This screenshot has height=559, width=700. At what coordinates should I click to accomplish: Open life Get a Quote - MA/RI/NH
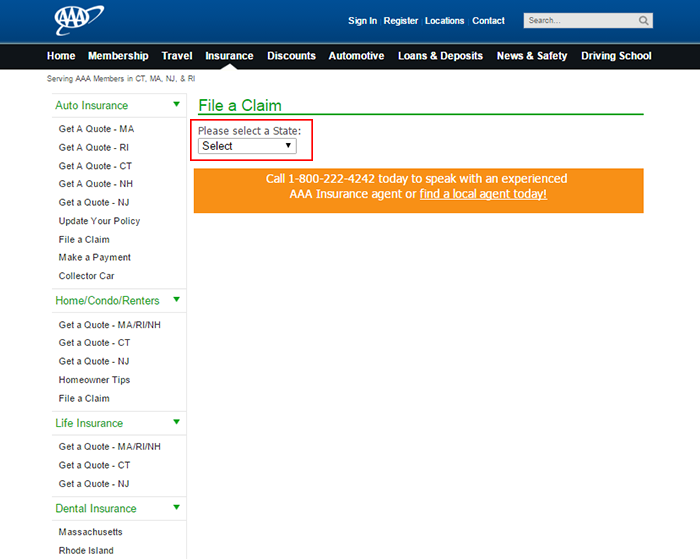109,447
